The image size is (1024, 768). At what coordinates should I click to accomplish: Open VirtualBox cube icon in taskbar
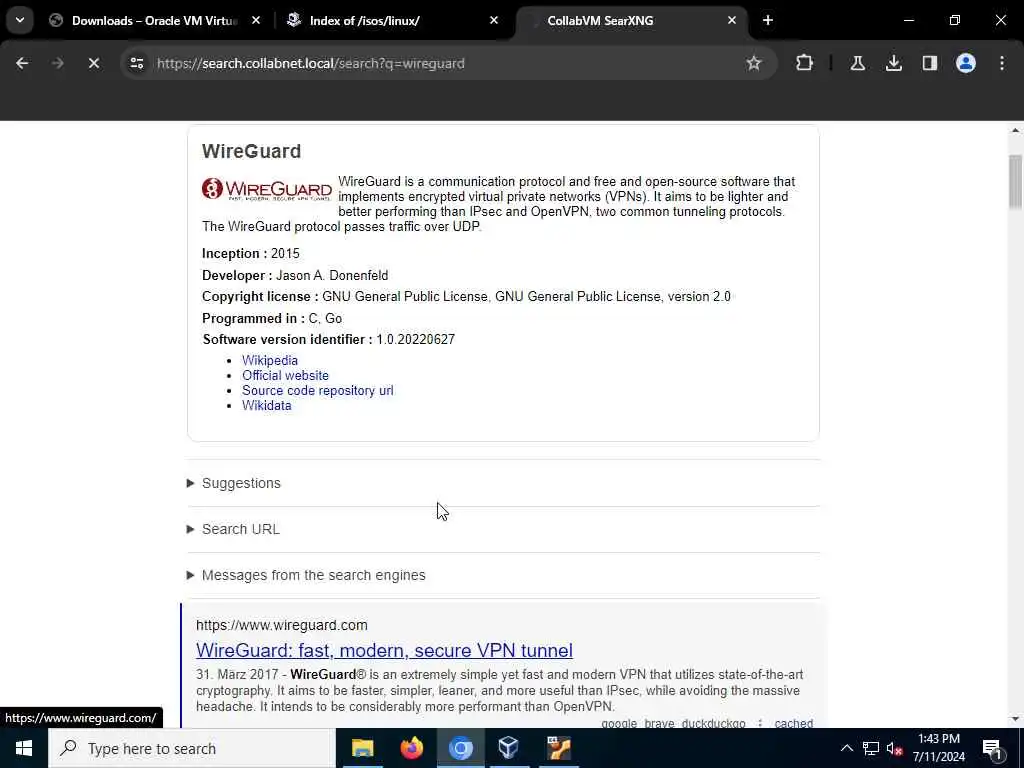coord(509,748)
